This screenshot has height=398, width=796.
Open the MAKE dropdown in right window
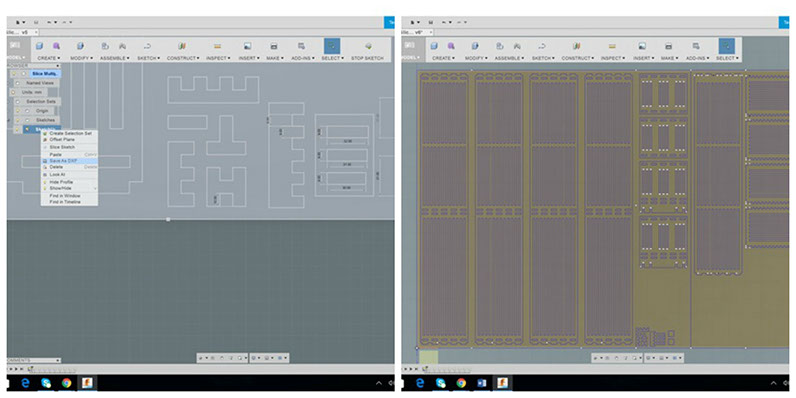pos(670,58)
